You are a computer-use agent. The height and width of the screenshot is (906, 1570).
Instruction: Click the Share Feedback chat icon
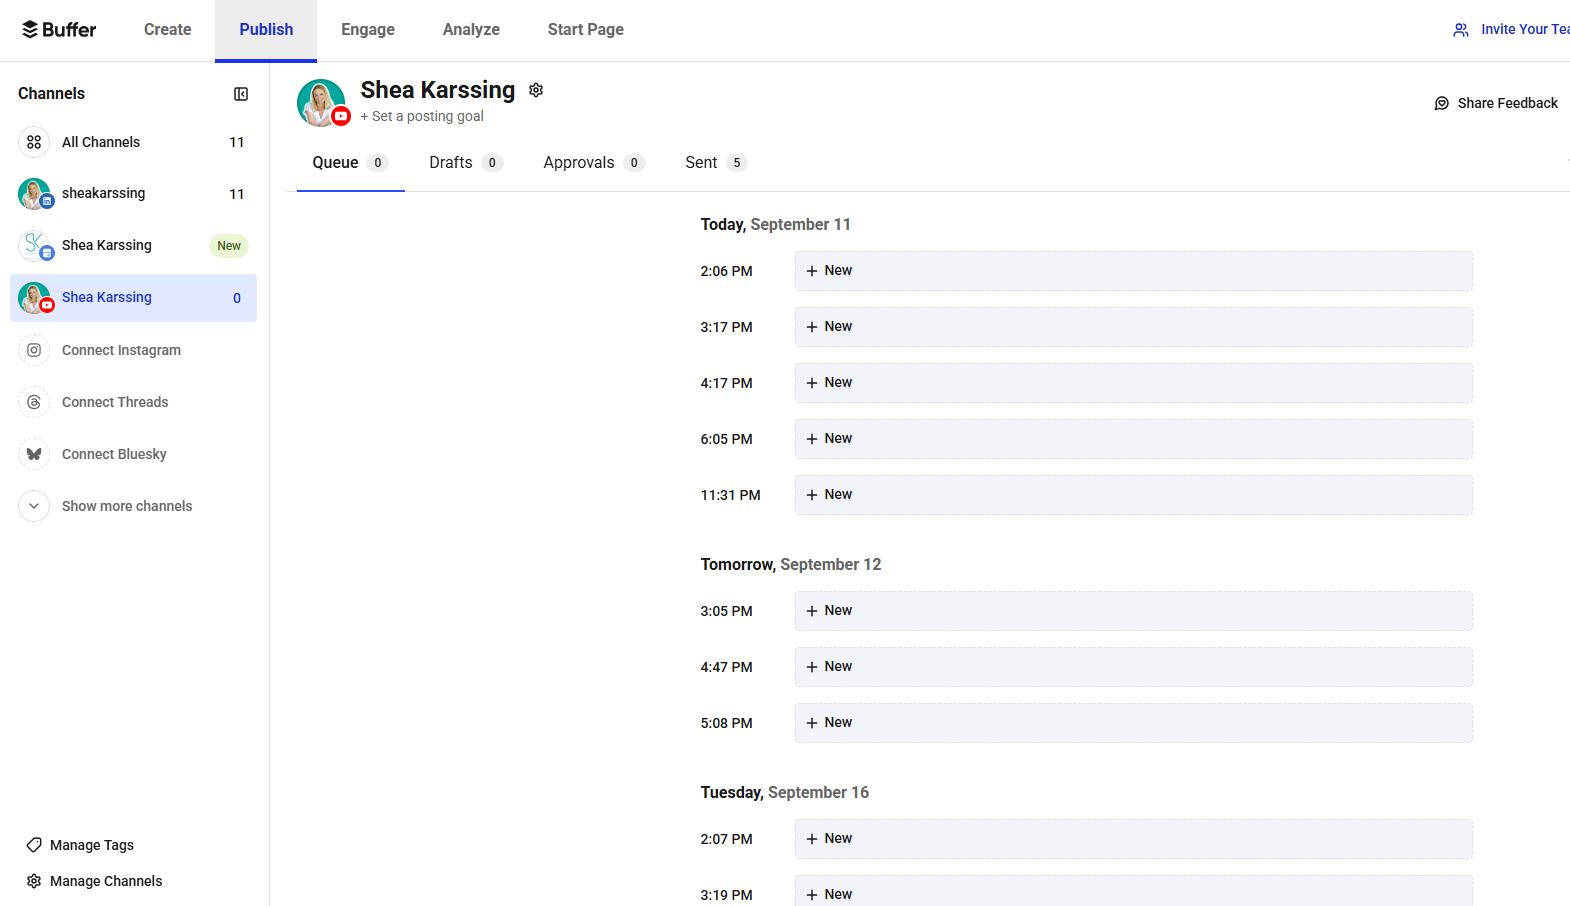point(1441,103)
